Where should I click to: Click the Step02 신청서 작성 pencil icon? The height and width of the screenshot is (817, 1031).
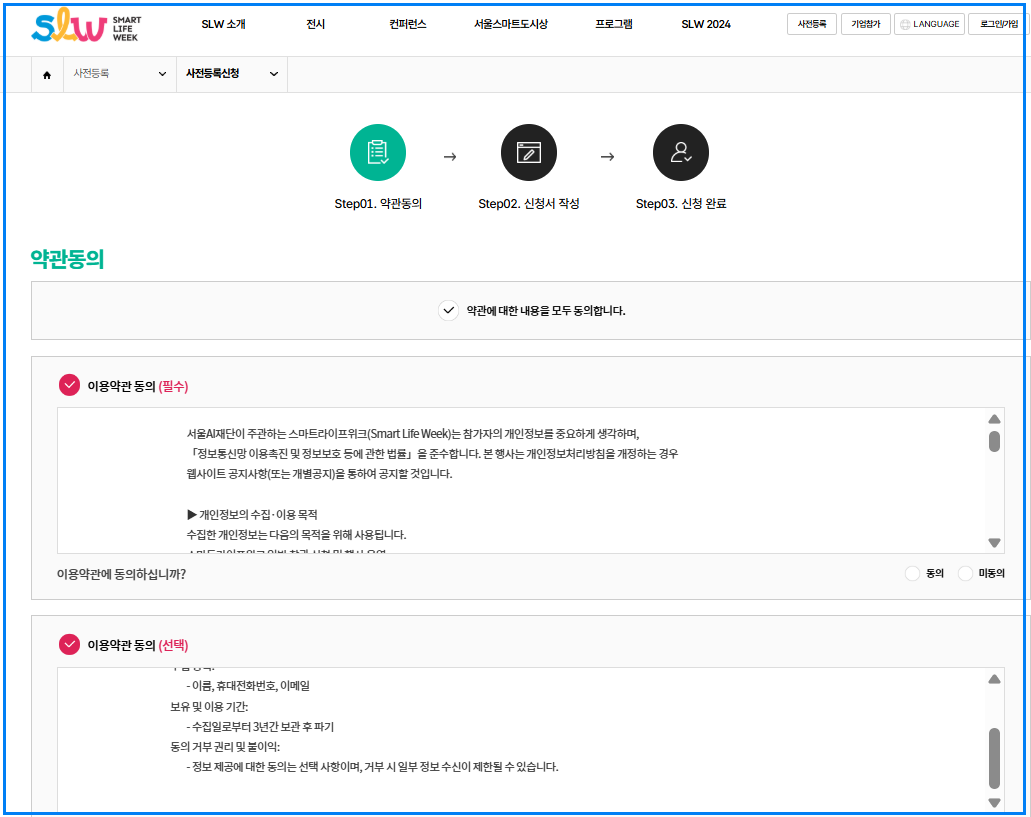pyautogui.click(x=528, y=152)
